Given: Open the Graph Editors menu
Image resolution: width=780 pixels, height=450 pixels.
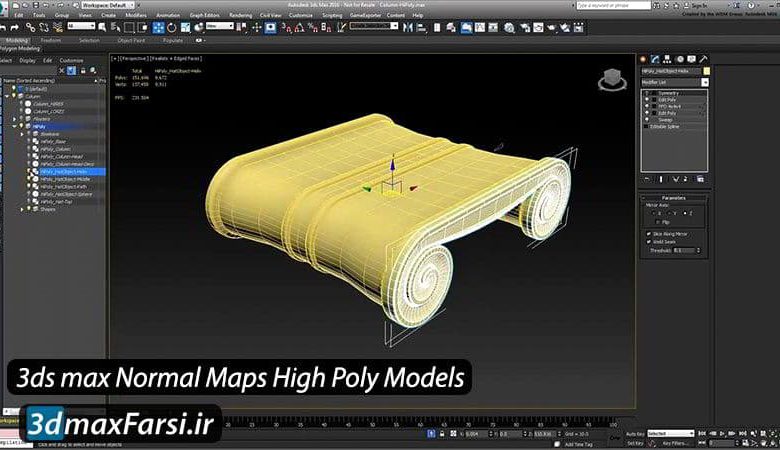Looking at the screenshot, I should coord(204,15).
